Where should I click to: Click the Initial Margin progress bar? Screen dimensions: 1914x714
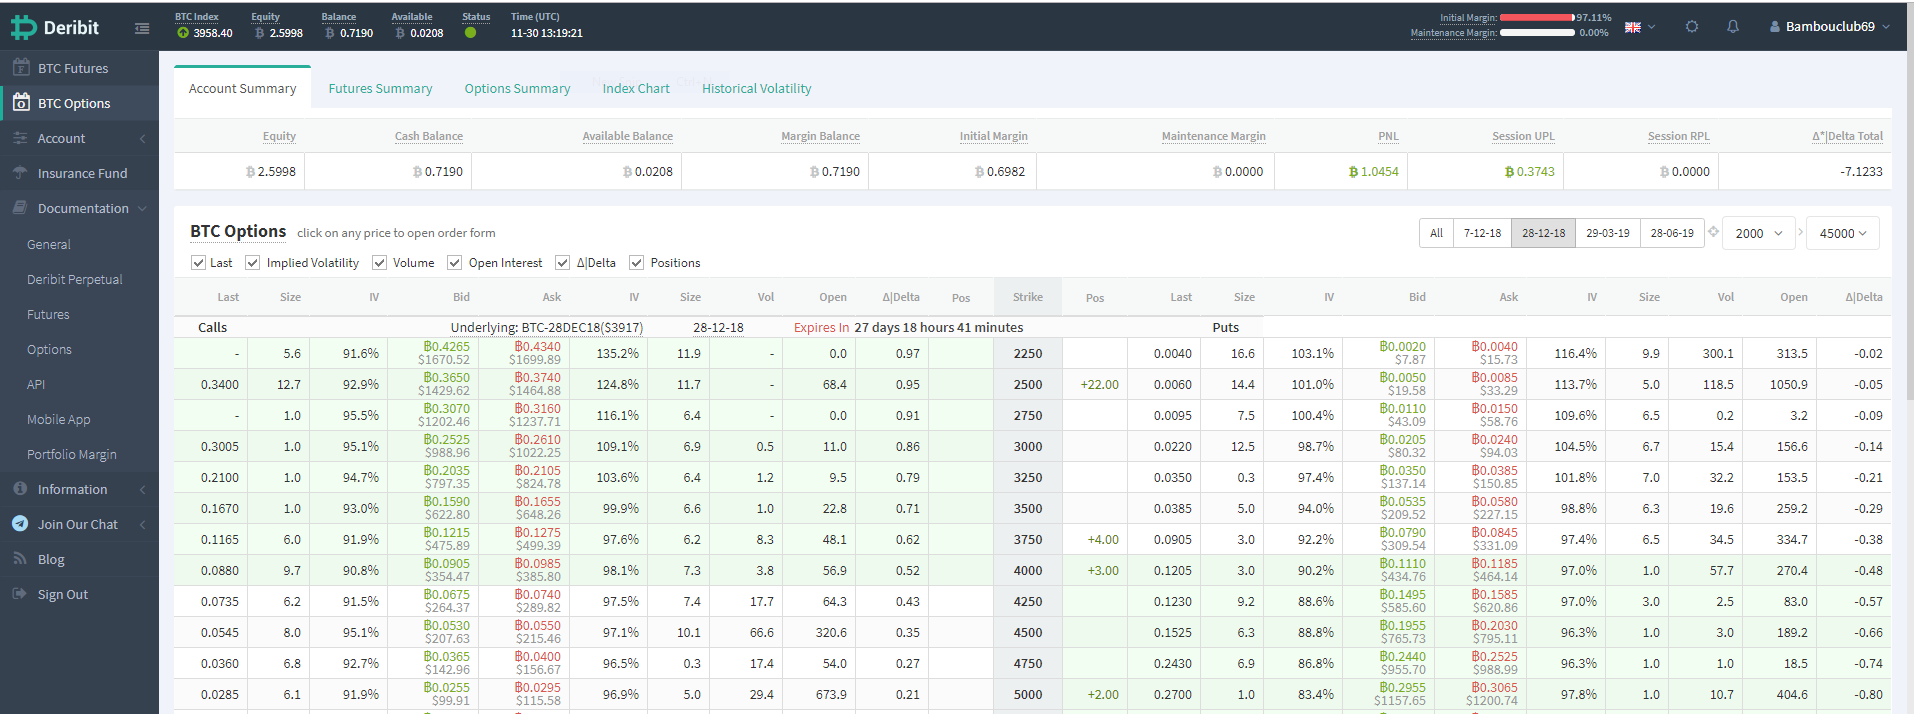click(x=1537, y=18)
